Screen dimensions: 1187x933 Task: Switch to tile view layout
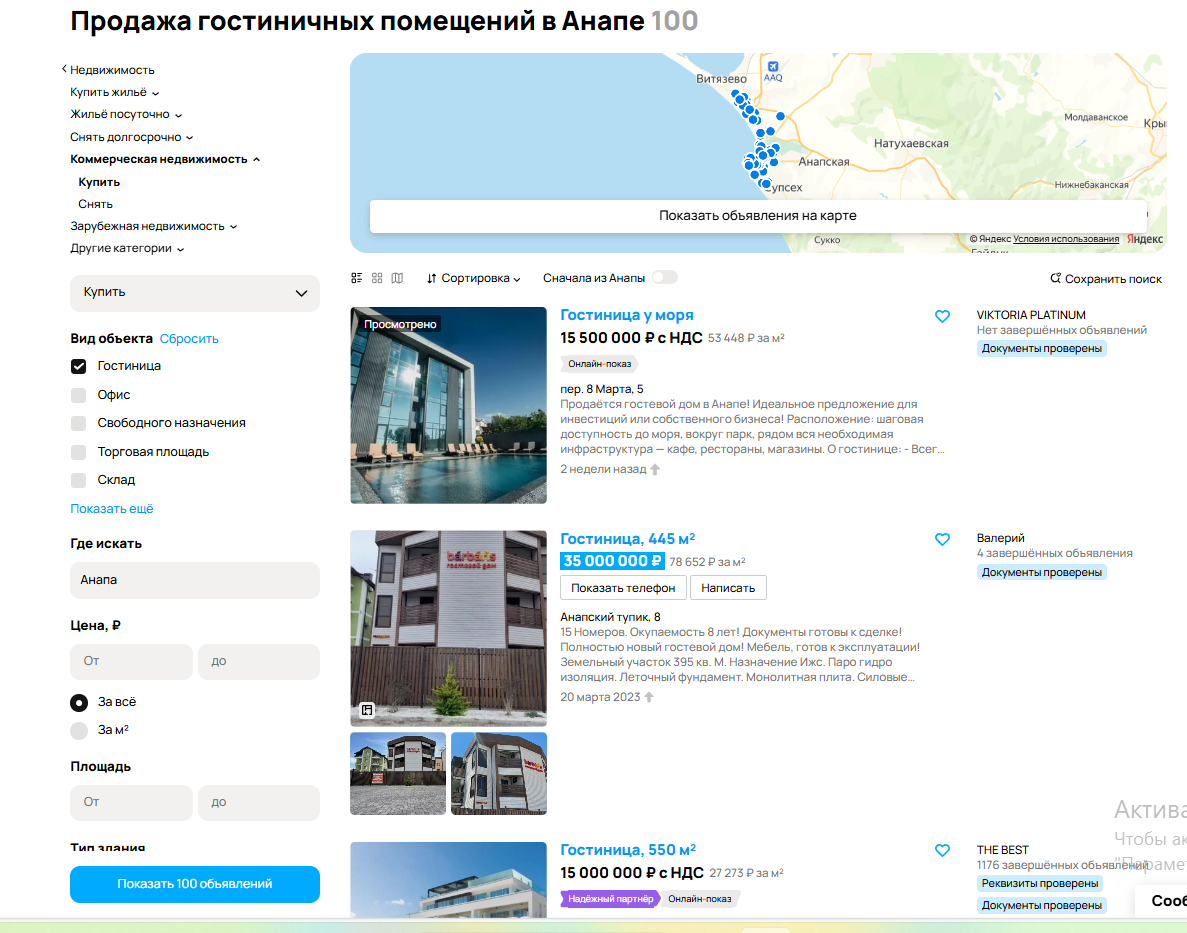(377, 278)
